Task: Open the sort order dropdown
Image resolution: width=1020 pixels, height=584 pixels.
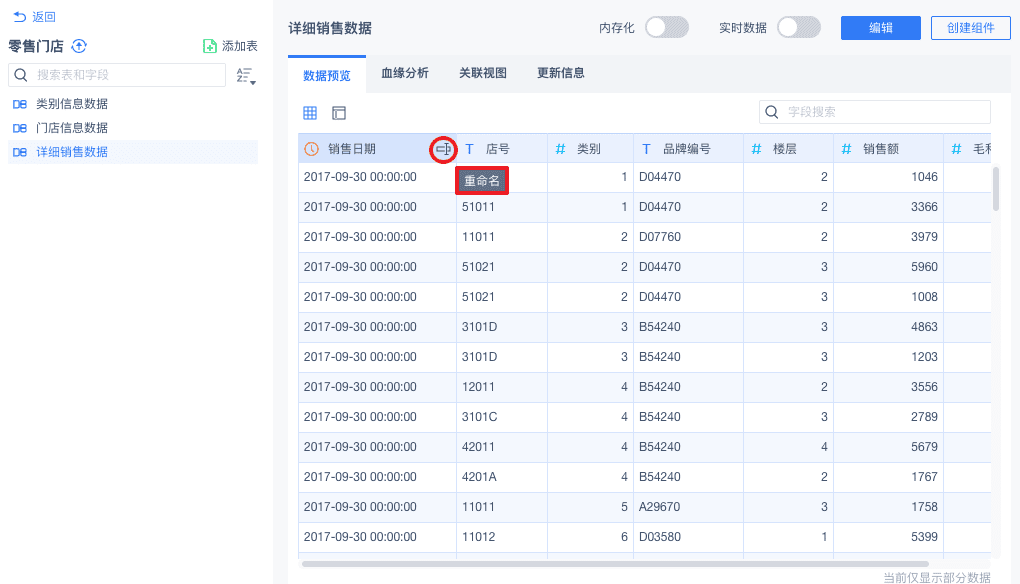Action: (246, 76)
